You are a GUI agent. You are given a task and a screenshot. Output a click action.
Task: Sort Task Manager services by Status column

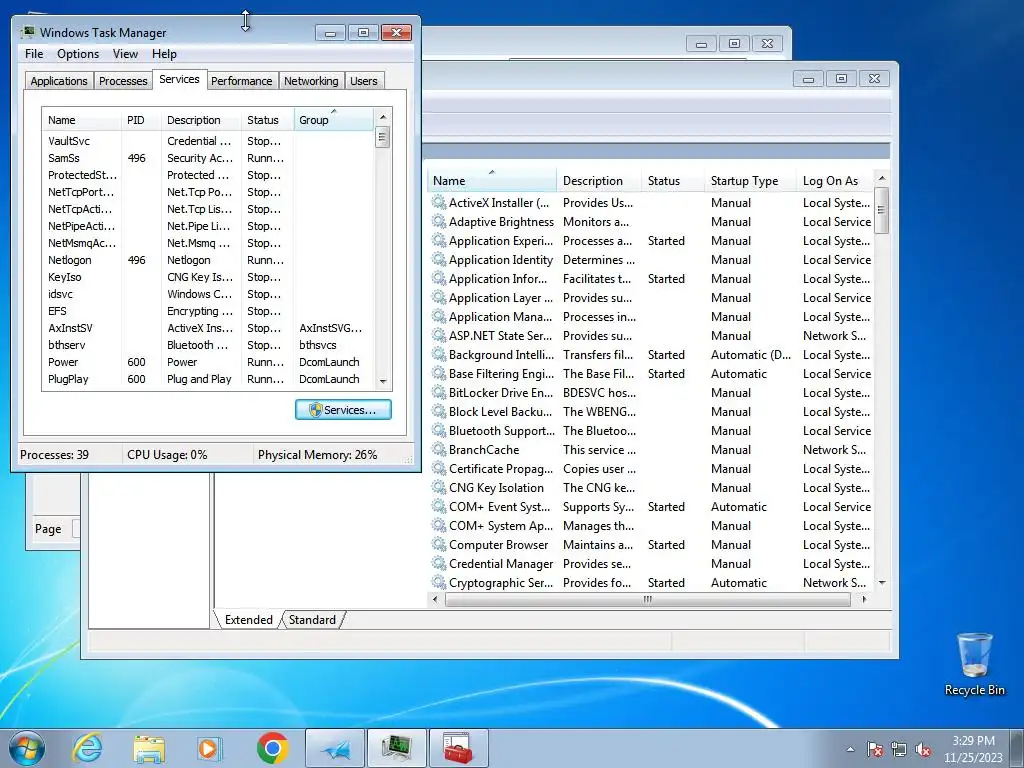(x=267, y=120)
